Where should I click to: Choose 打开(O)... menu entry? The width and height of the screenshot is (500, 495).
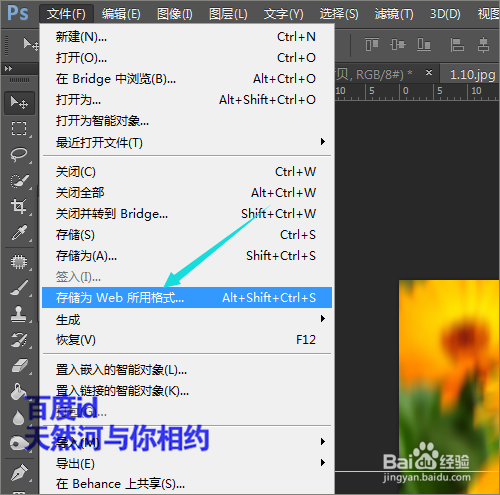[x=187, y=58]
